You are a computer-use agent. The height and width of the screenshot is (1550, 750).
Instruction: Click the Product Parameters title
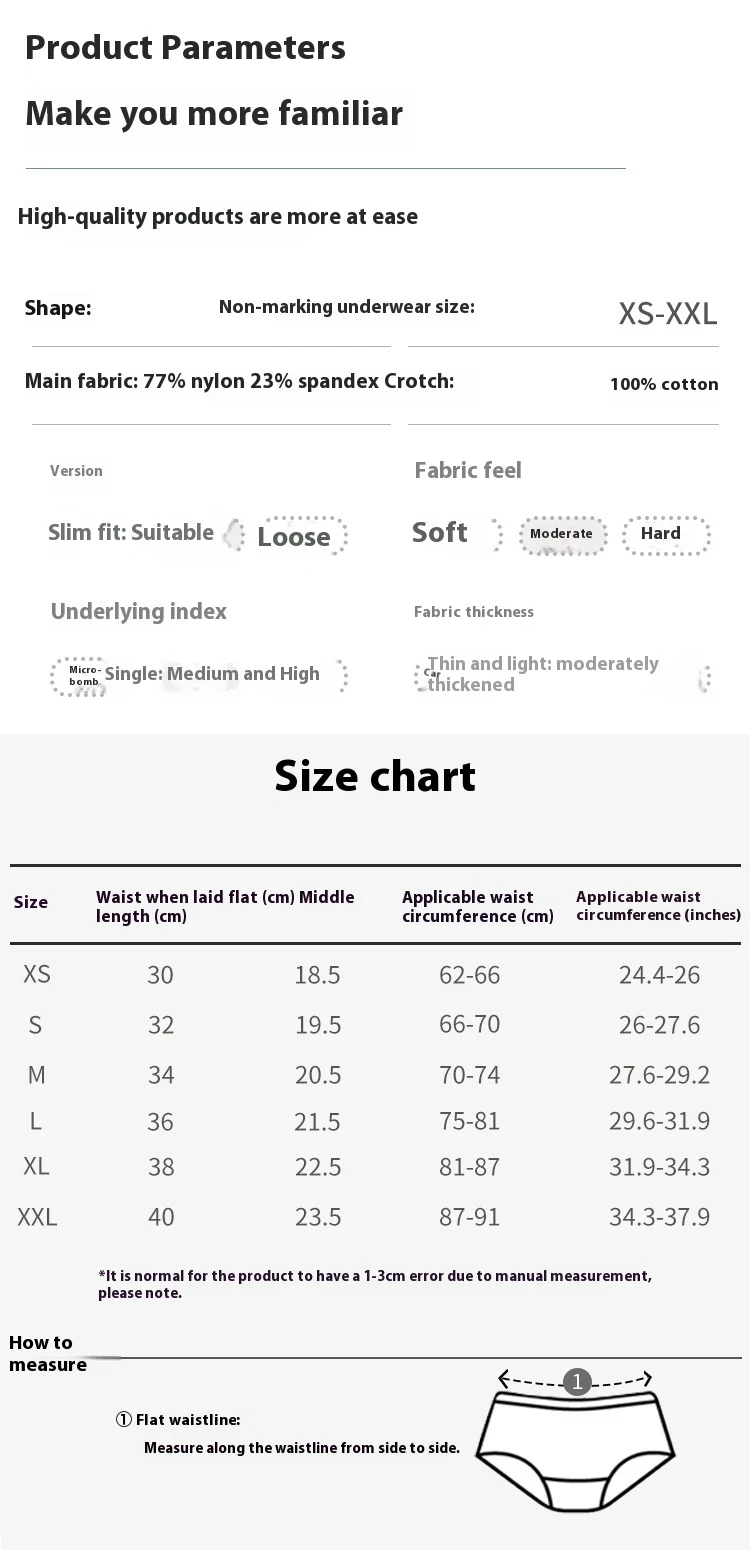coord(185,48)
